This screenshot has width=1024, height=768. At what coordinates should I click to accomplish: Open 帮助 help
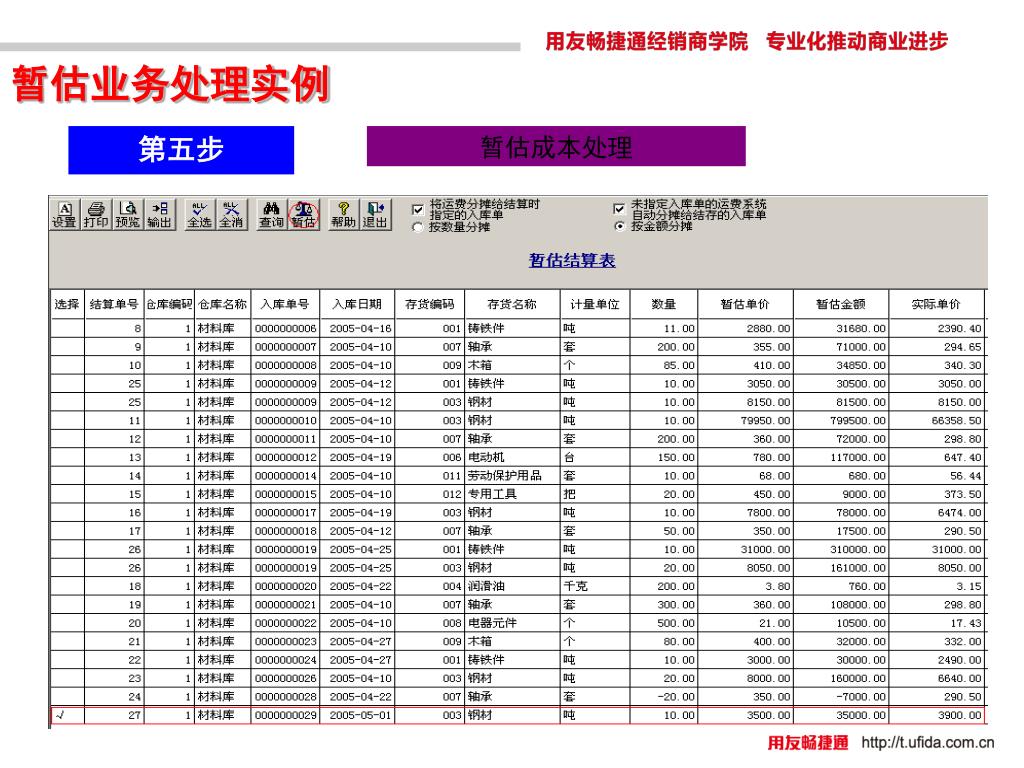coord(344,214)
